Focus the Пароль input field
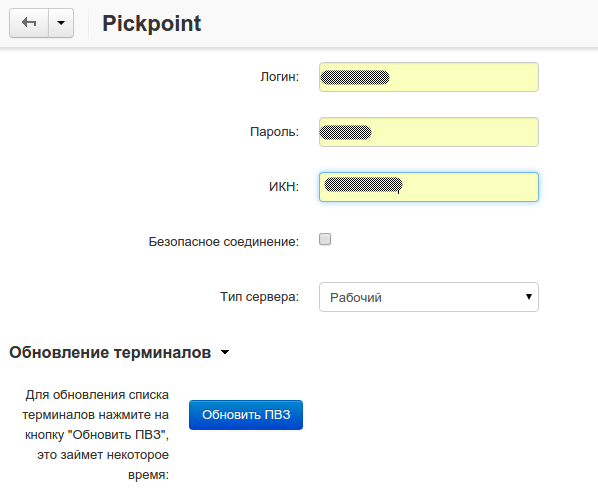Image resolution: width=598 pixels, height=502 pixels. (x=429, y=132)
